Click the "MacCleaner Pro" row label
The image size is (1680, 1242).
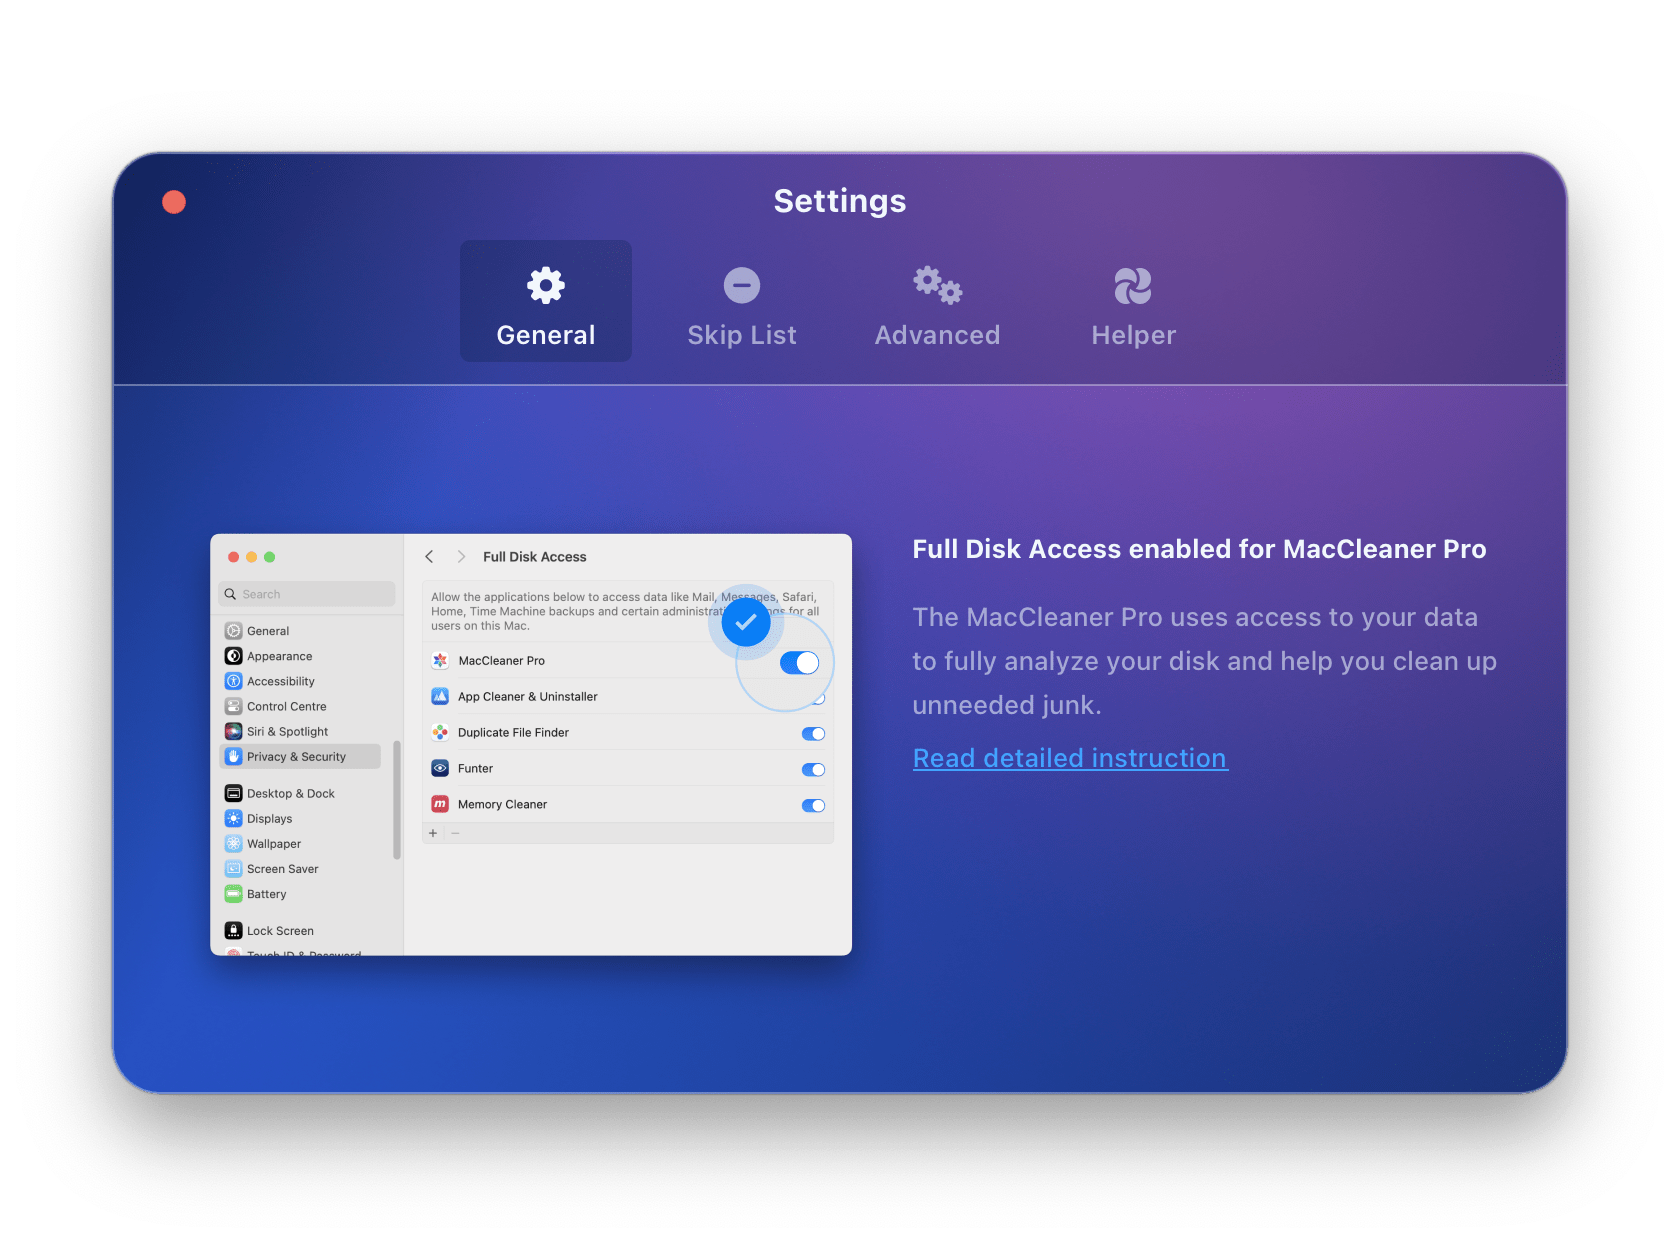[502, 661]
